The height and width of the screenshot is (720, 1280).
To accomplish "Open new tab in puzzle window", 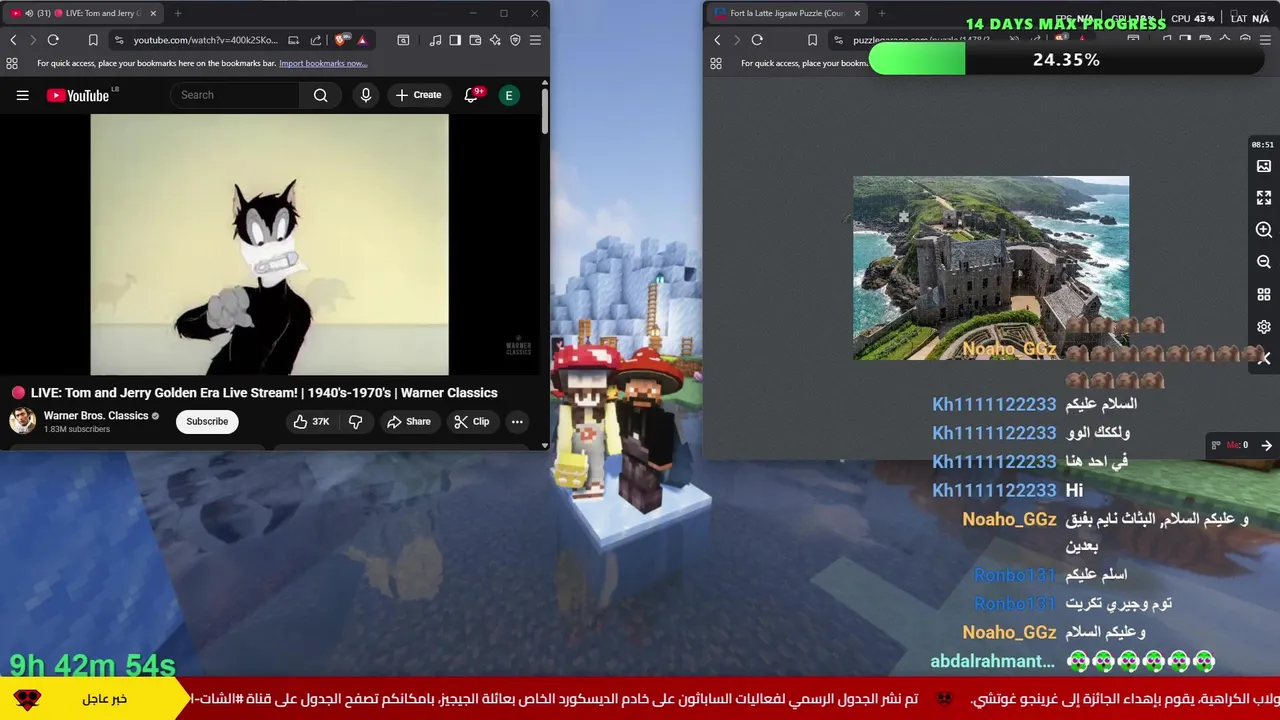I will (x=882, y=13).
